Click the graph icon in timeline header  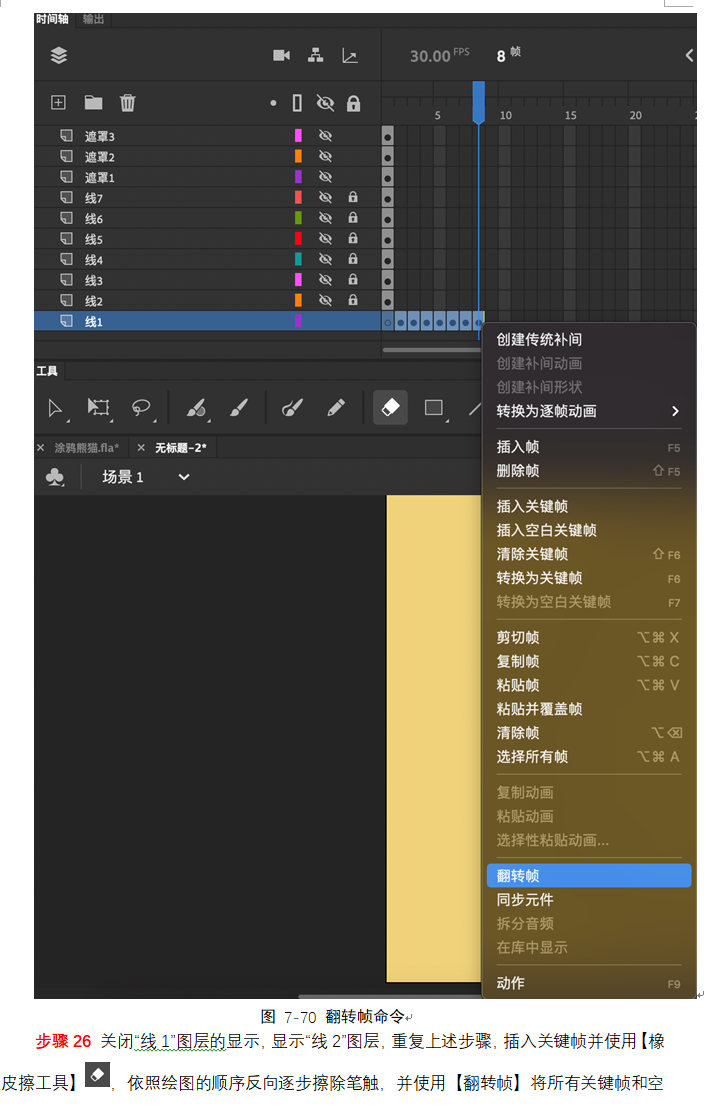[350, 56]
